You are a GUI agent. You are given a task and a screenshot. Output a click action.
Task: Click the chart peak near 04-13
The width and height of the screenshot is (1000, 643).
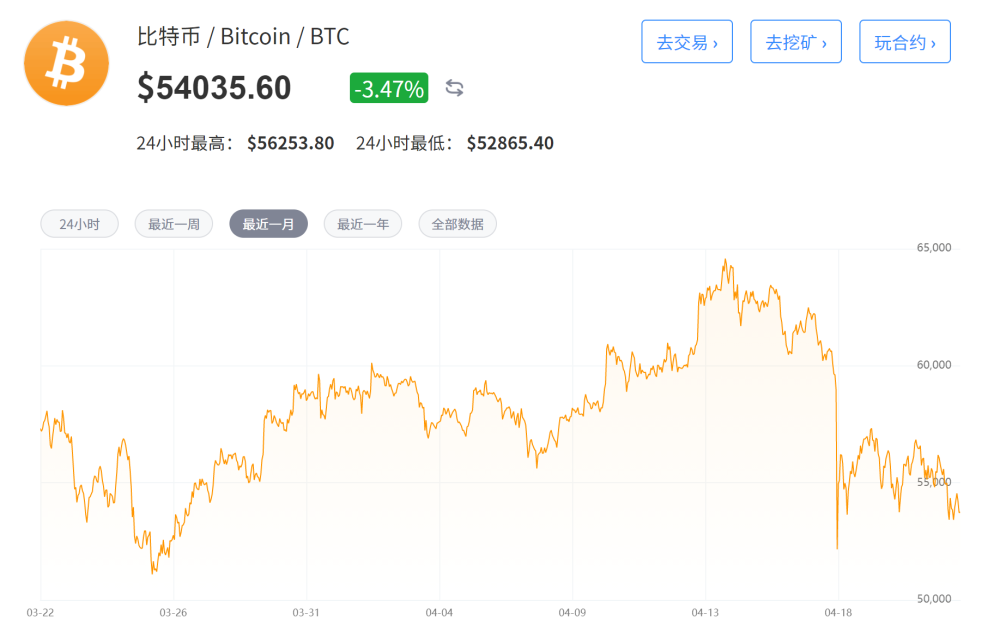click(x=726, y=260)
